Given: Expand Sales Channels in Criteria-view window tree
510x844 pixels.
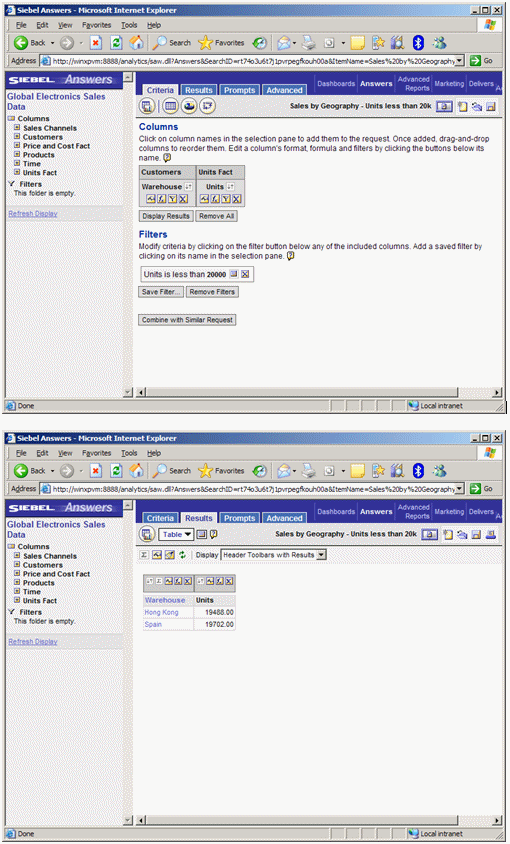Looking at the screenshot, I should [17, 128].
